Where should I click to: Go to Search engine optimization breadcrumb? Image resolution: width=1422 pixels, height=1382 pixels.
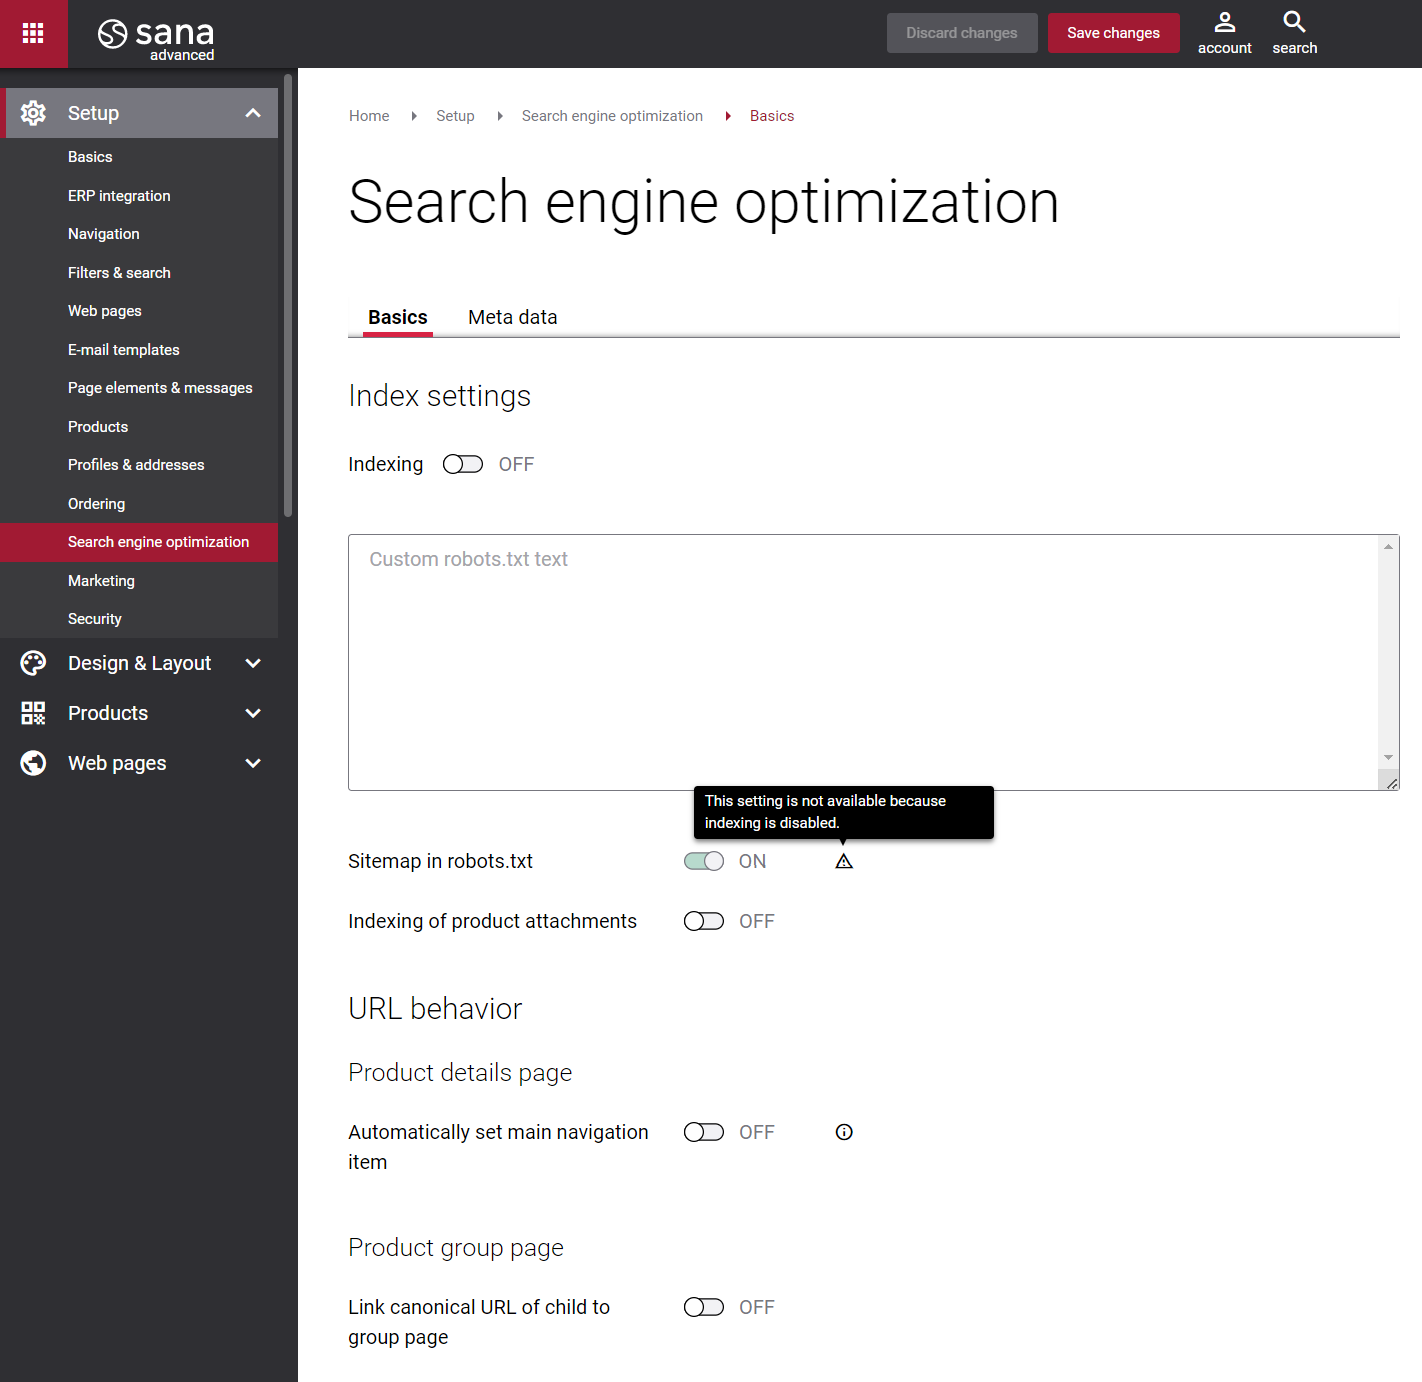click(x=612, y=116)
